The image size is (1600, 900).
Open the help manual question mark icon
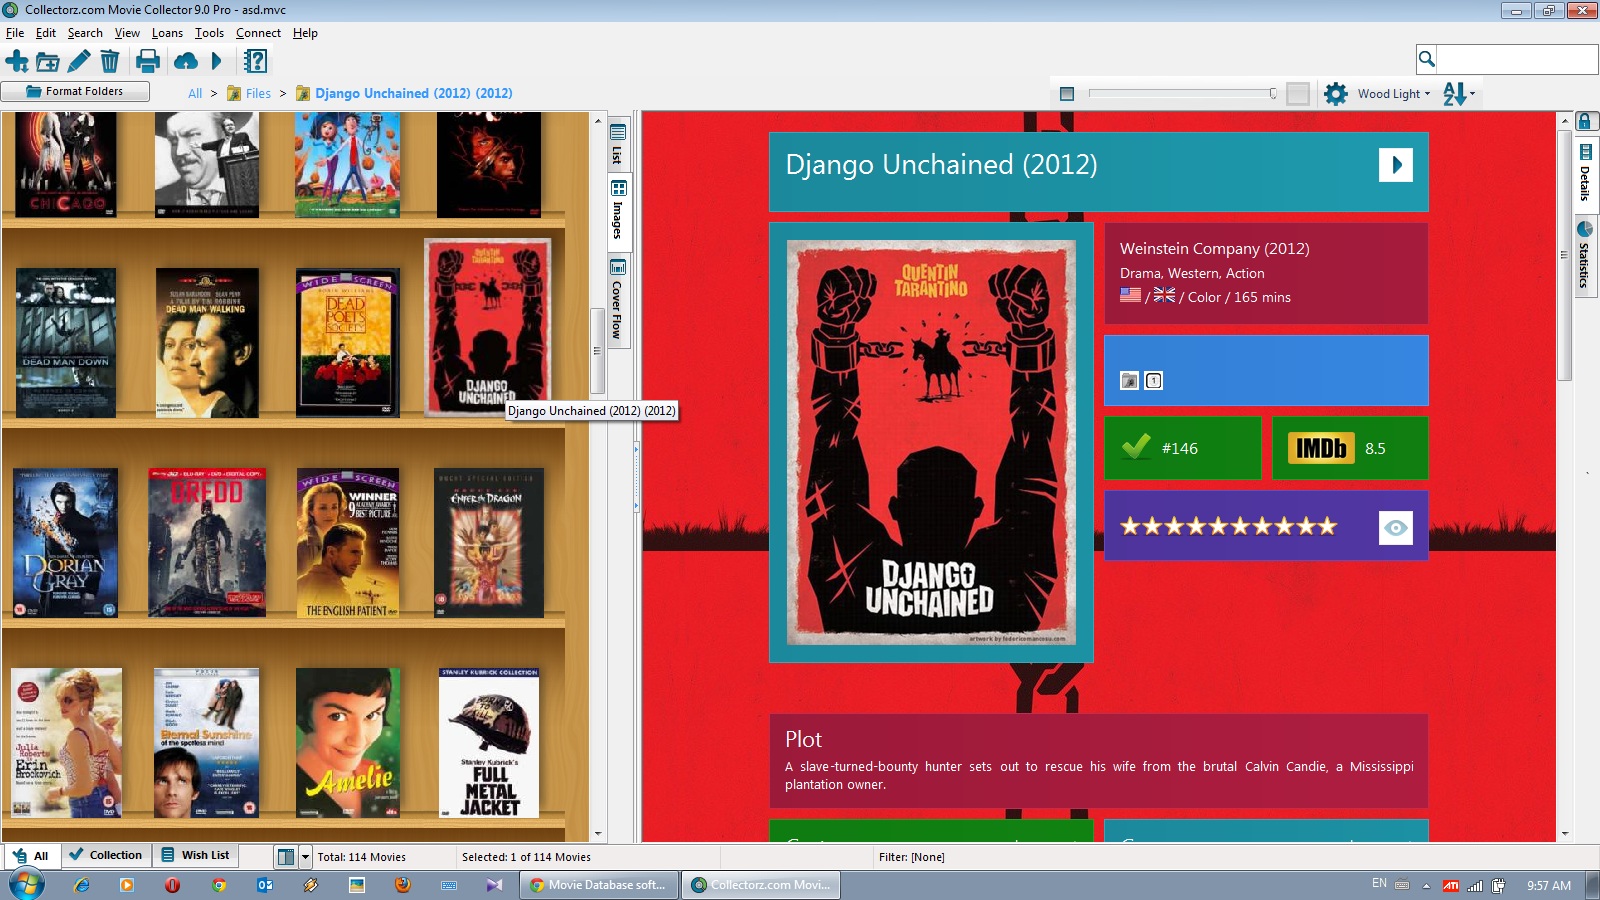256,62
